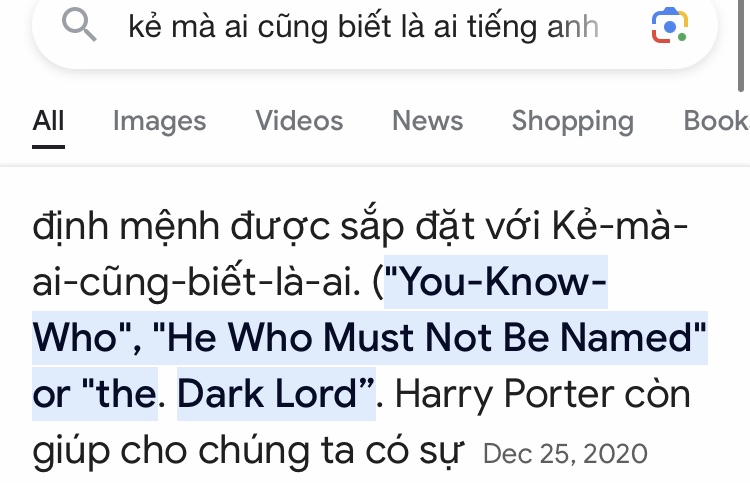This screenshot has width=750, height=483.
Task: Open the News tab
Action: tap(428, 121)
